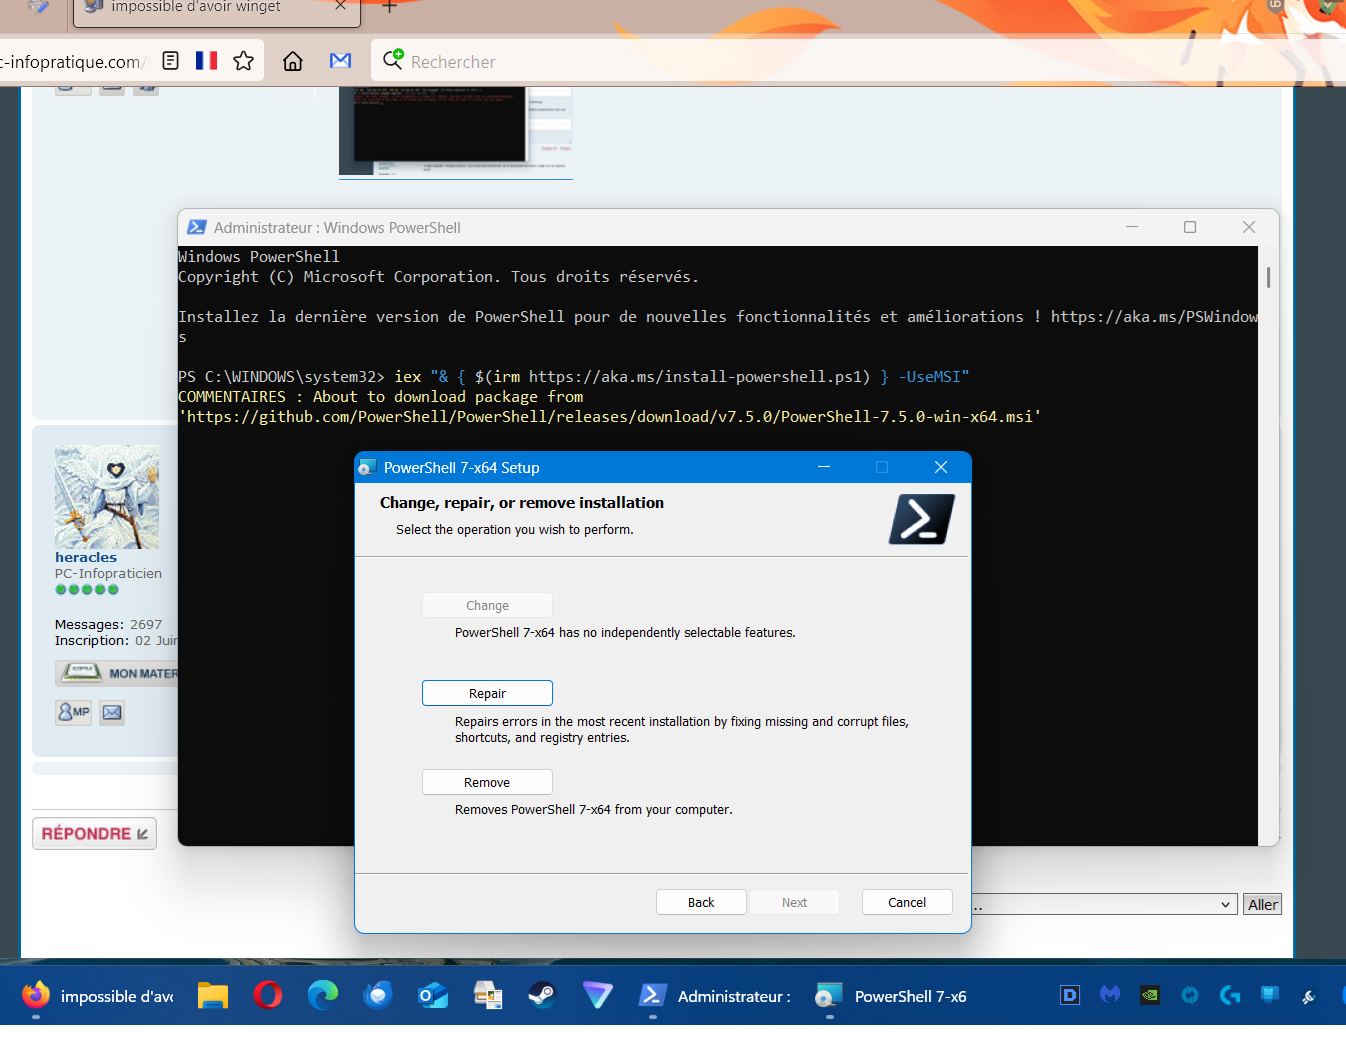Click the 'PC-Infopraticien' rank text
This screenshot has width=1346, height=1042.
(108, 573)
